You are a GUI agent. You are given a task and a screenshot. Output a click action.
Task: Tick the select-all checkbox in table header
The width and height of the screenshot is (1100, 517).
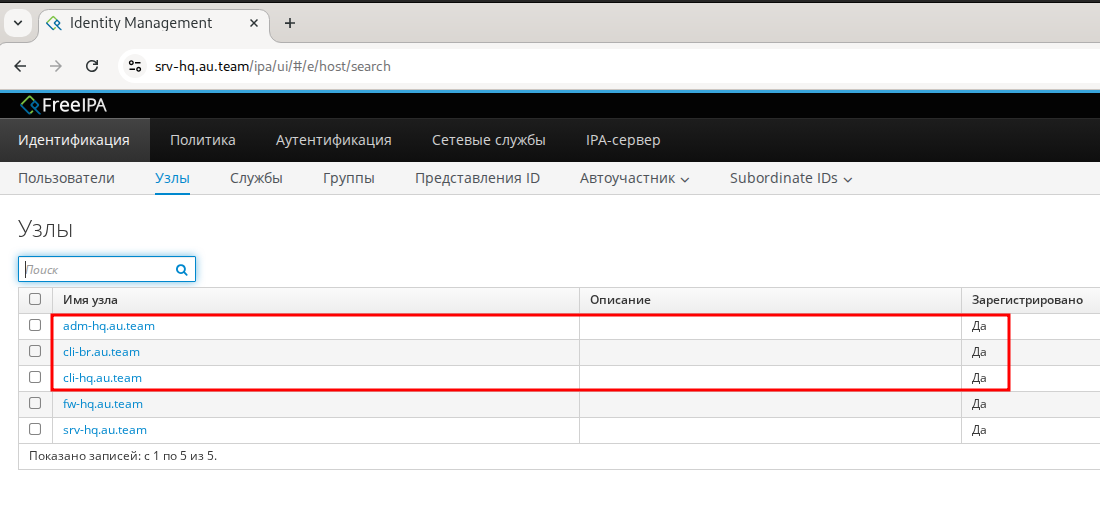pos(35,299)
